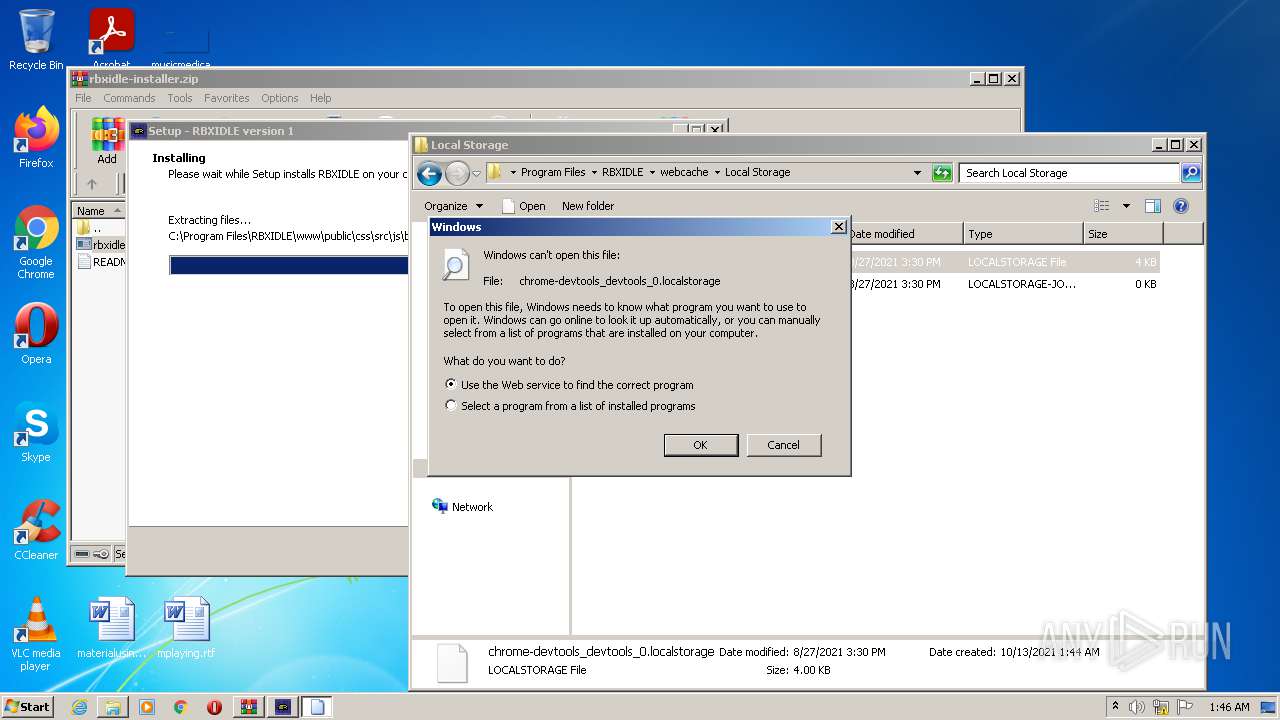This screenshot has height=720, width=1280.
Task: Open Google Chrome desktop shortcut
Action: coord(36,243)
